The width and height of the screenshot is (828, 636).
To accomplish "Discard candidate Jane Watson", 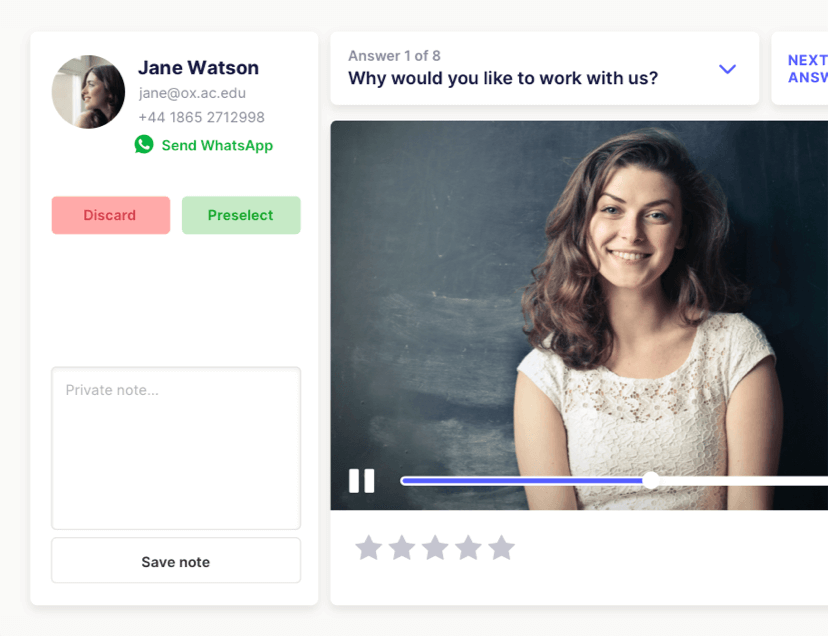I will 110,215.
